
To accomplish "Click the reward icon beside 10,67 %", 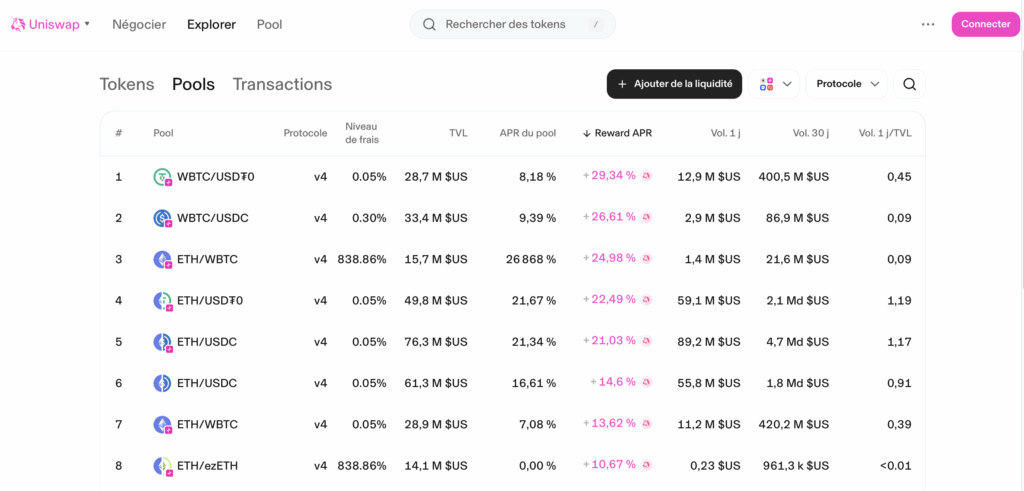I will point(647,465).
